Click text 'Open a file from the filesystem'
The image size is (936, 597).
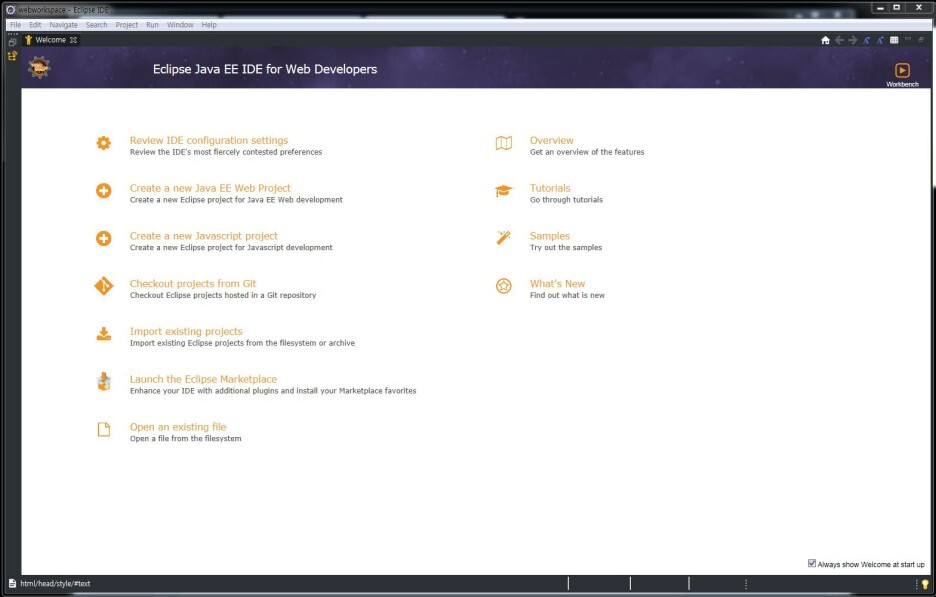pyautogui.click(x=186, y=439)
